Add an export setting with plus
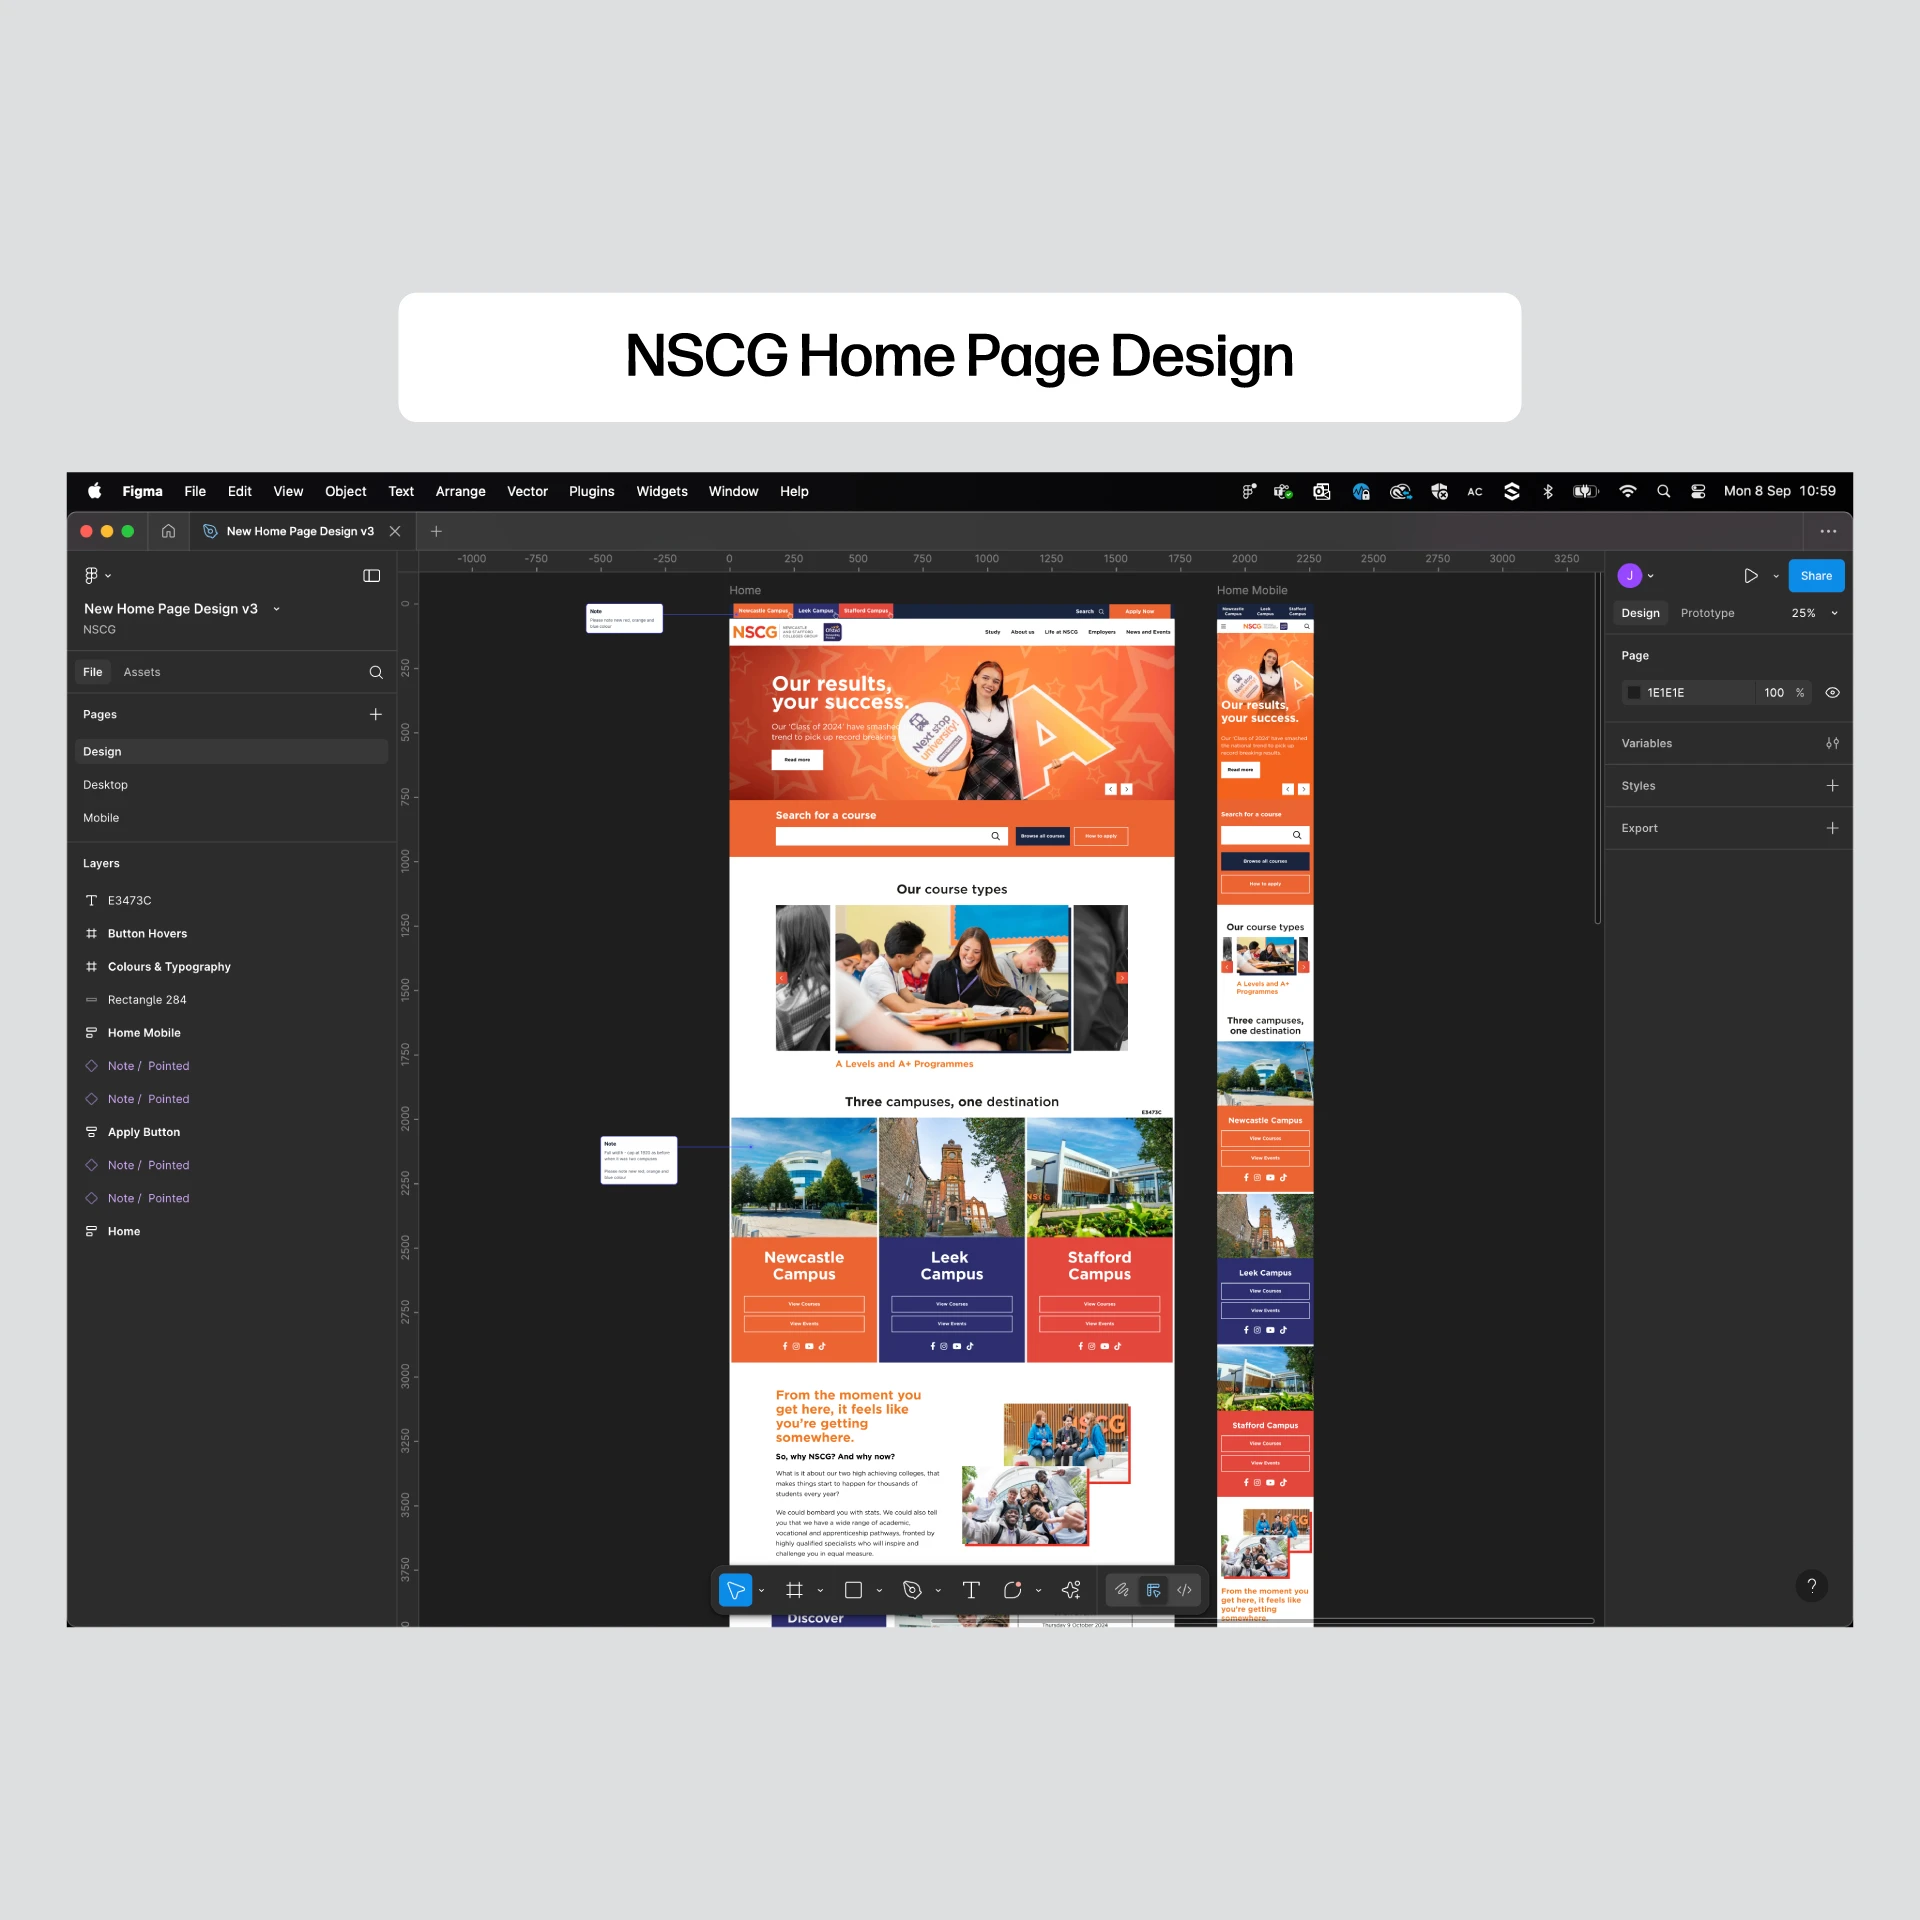The width and height of the screenshot is (1920, 1920). click(1832, 828)
